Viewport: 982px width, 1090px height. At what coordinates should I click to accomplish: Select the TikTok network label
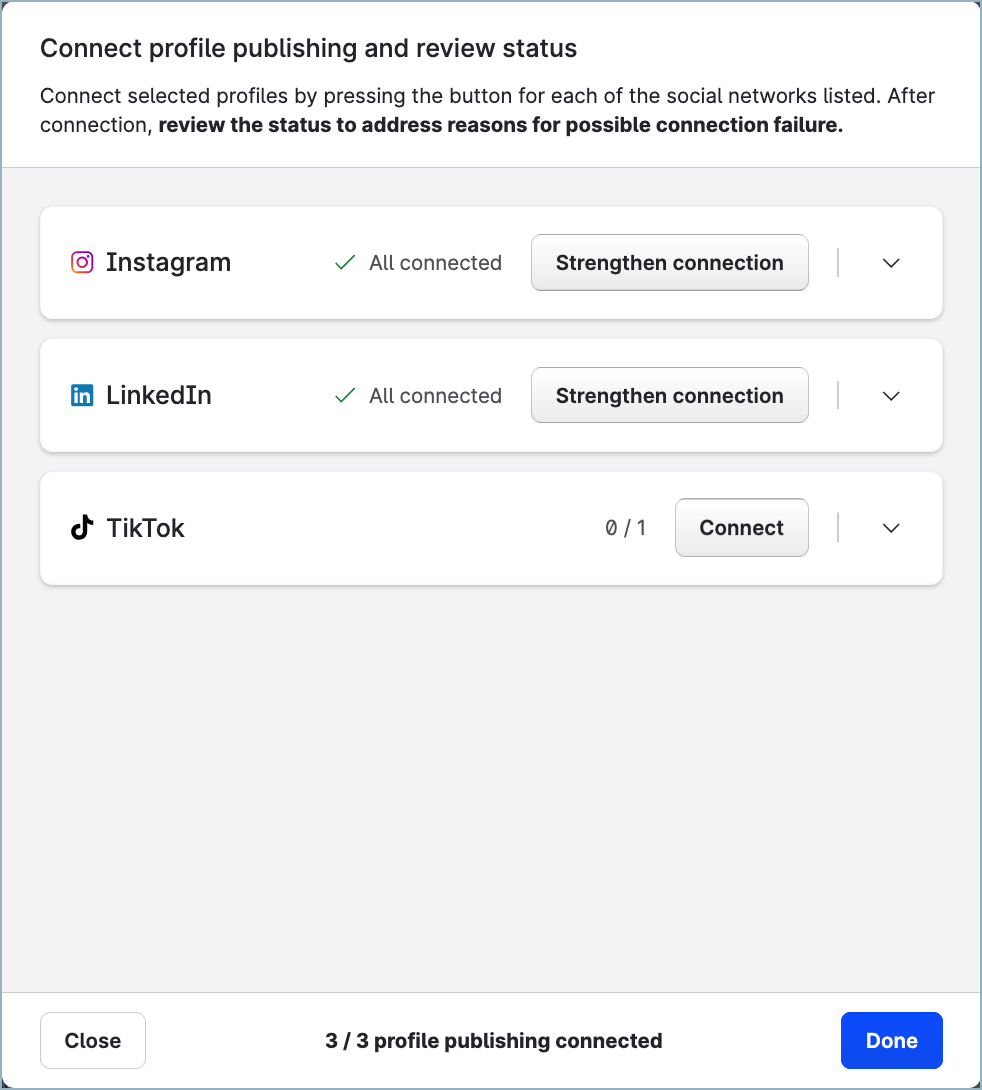coord(146,527)
